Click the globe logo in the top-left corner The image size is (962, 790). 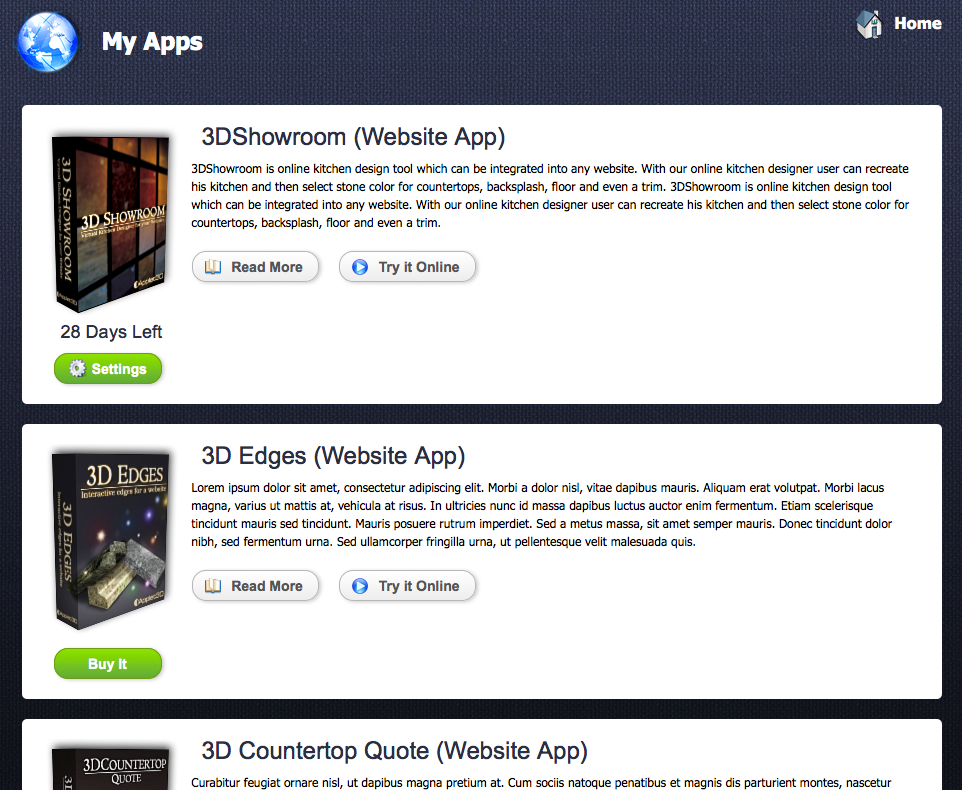point(46,41)
